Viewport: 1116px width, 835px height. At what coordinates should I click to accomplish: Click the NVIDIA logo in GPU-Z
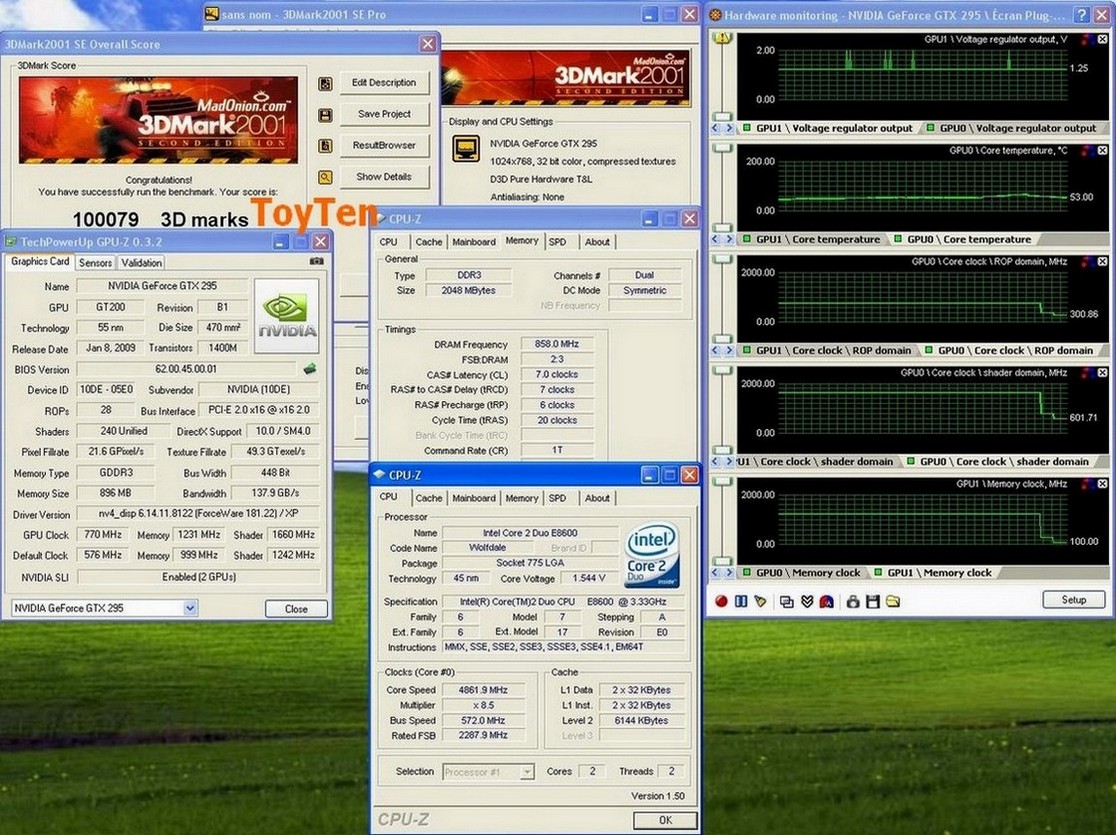coord(286,316)
